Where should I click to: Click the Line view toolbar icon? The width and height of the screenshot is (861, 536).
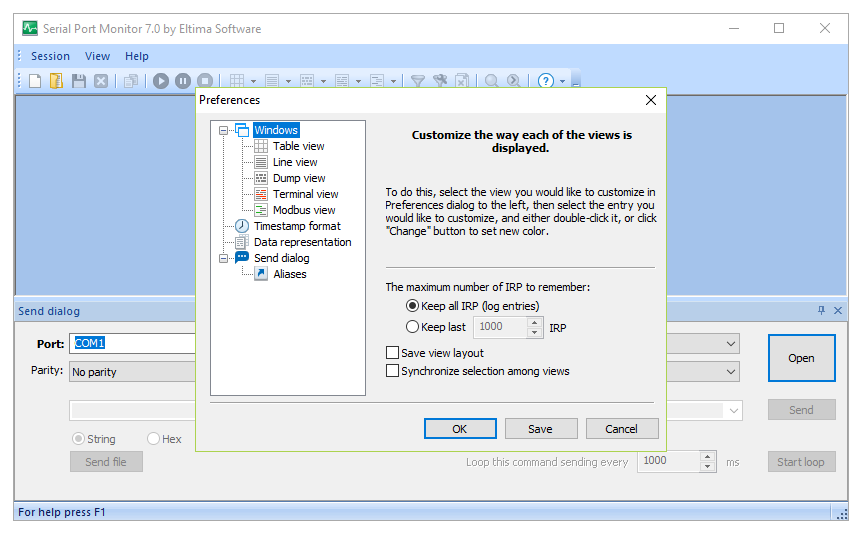pyautogui.click(x=272, y=81)
